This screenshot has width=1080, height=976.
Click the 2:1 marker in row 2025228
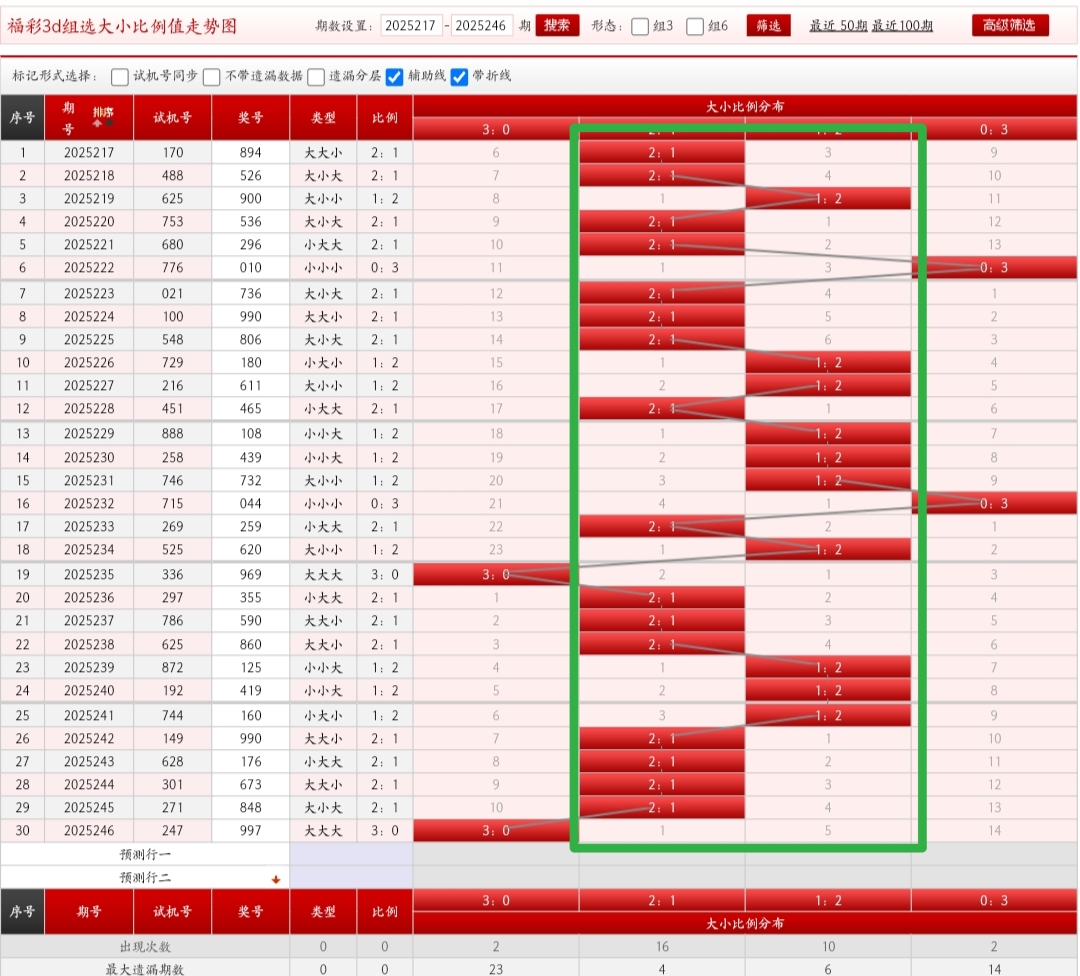[662, 409]
